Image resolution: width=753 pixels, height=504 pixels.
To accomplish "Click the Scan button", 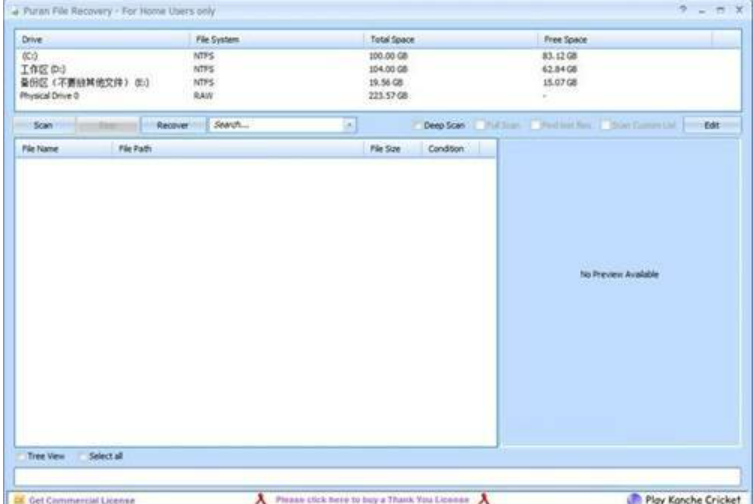I will point(43,125).
